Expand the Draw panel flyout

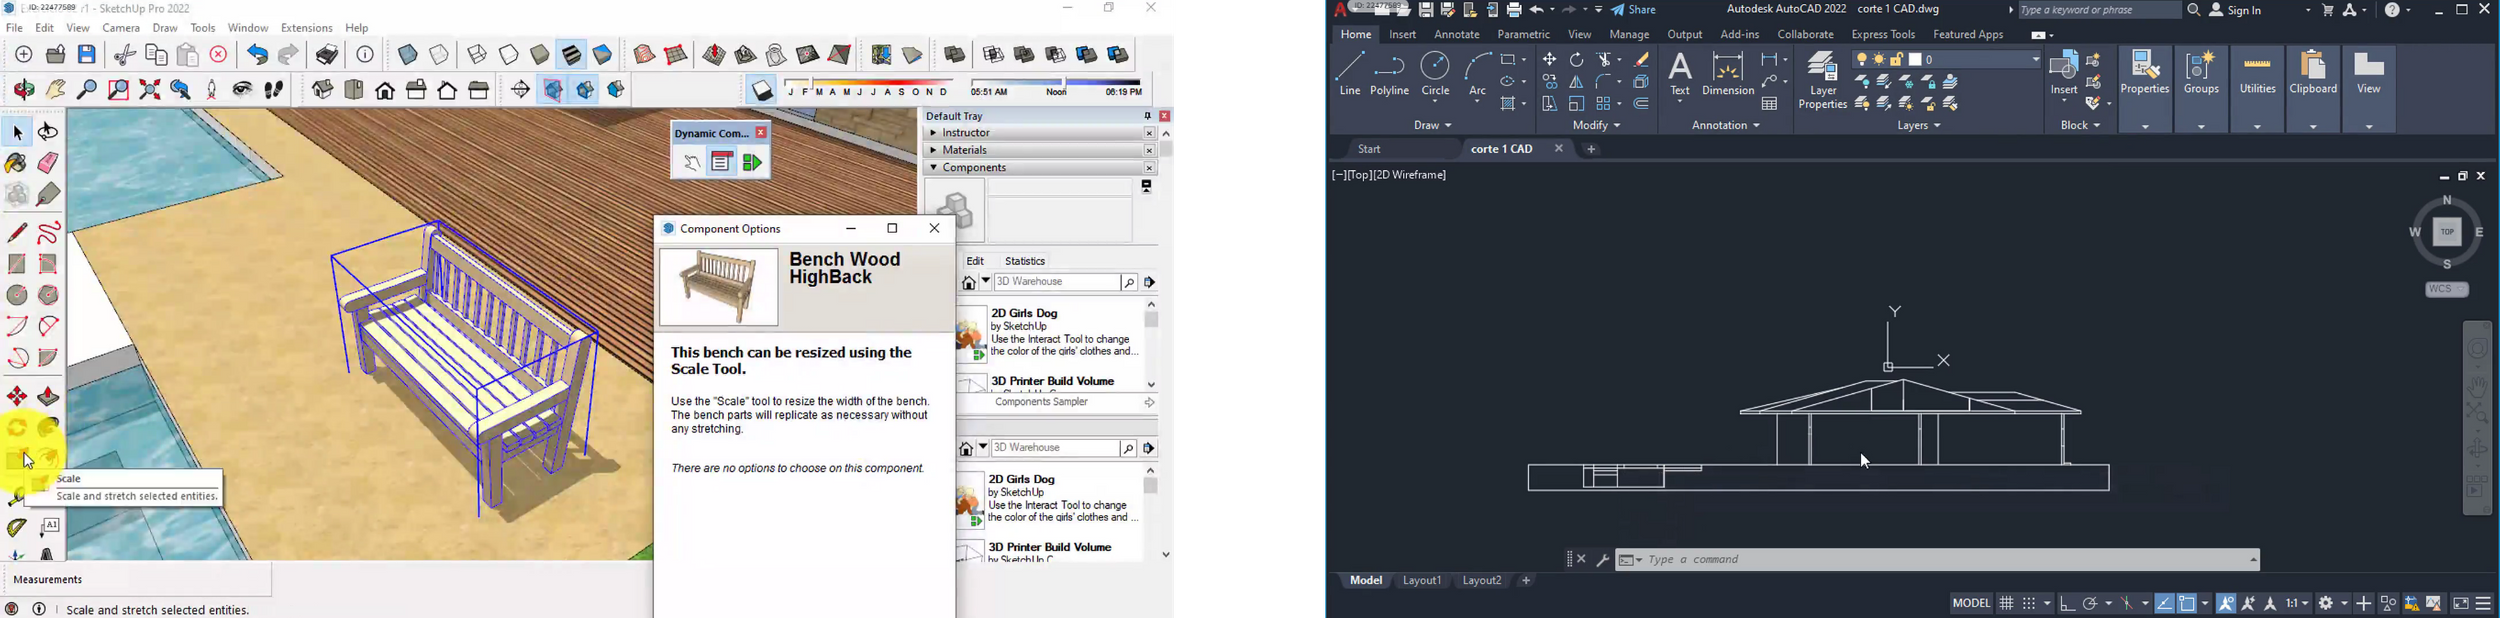click(x=1433, y=126)
